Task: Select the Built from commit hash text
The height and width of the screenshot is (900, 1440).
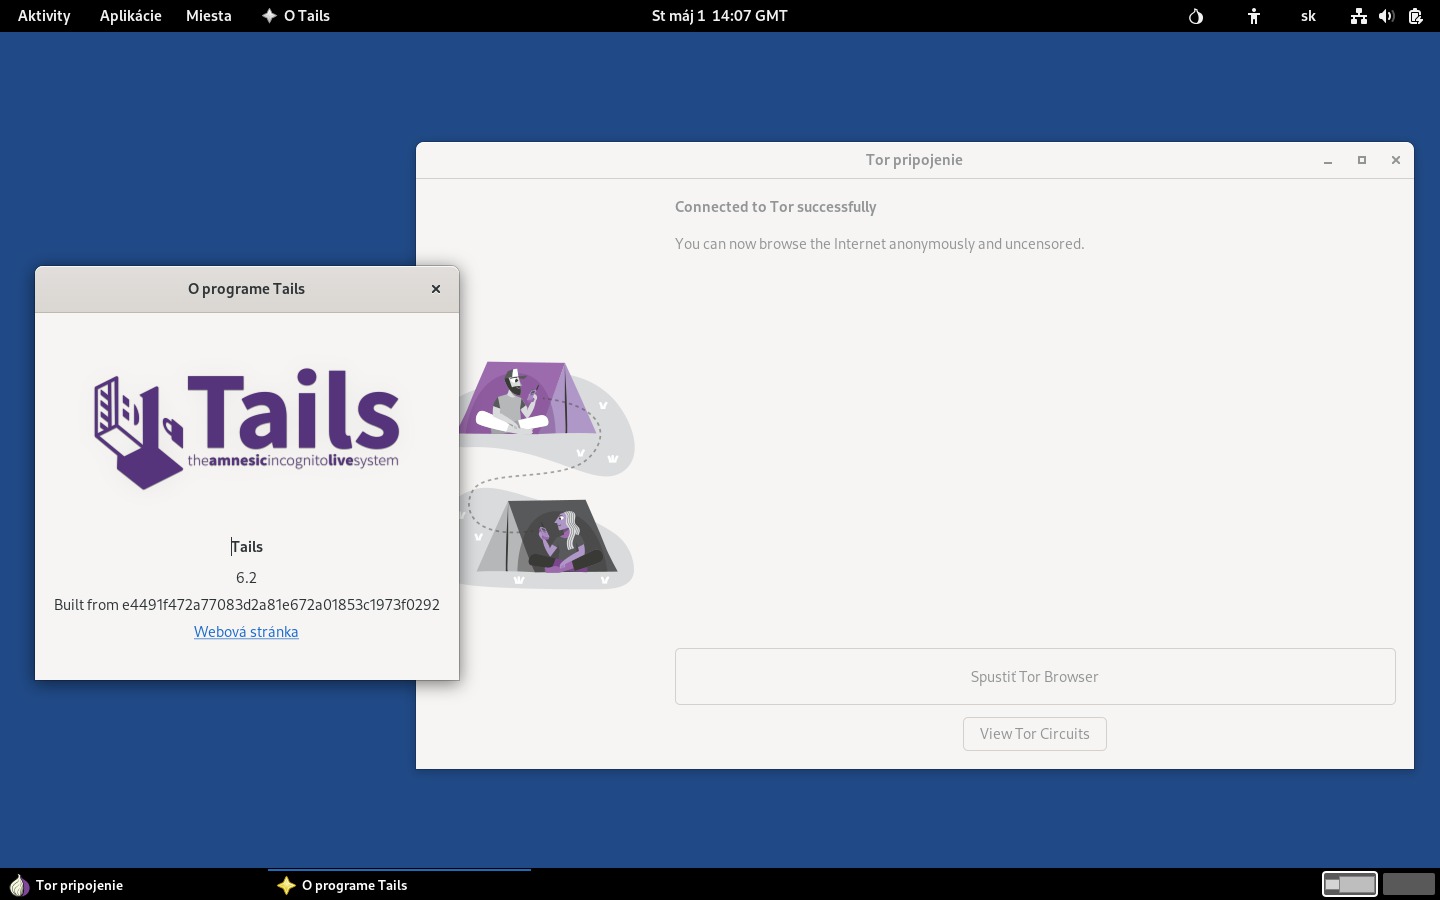Action: [247, 605]
